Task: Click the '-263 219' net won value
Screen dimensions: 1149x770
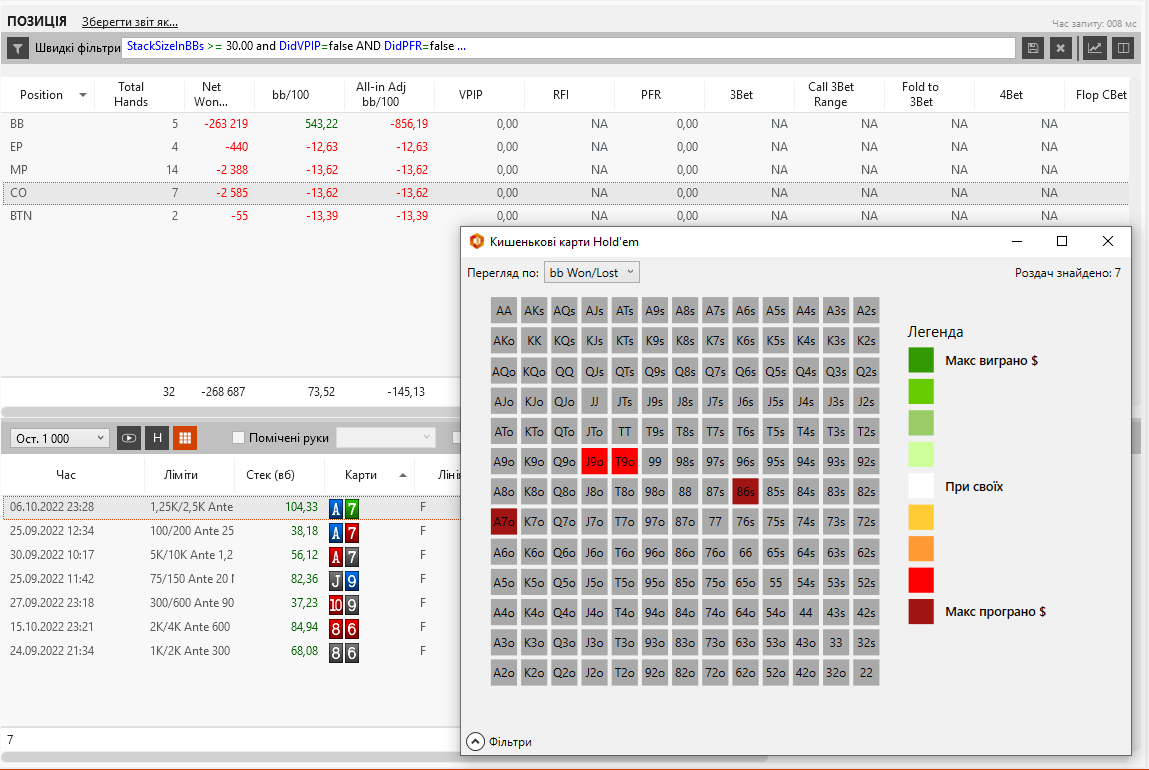Action: tap(226, 124)
